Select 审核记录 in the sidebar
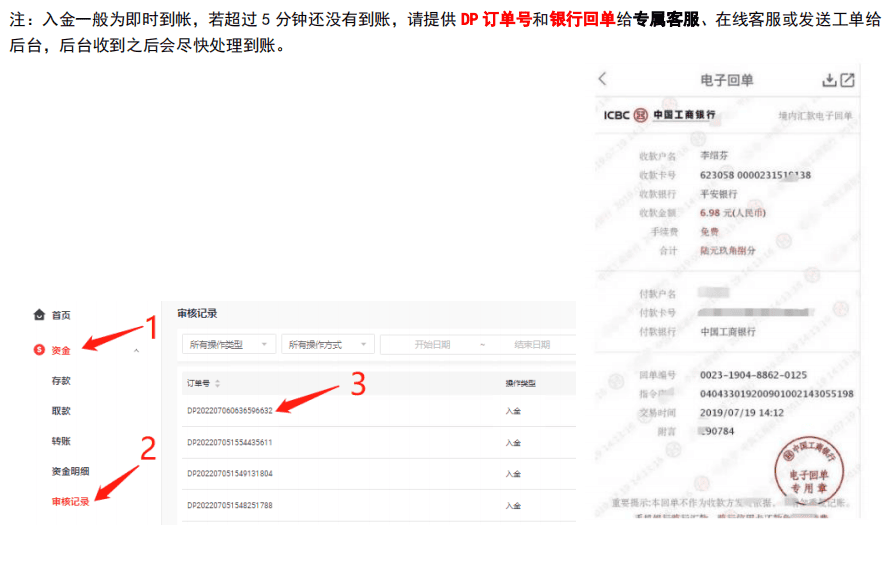The width and height of the screenshot is (892, 562). click(70, 501)
